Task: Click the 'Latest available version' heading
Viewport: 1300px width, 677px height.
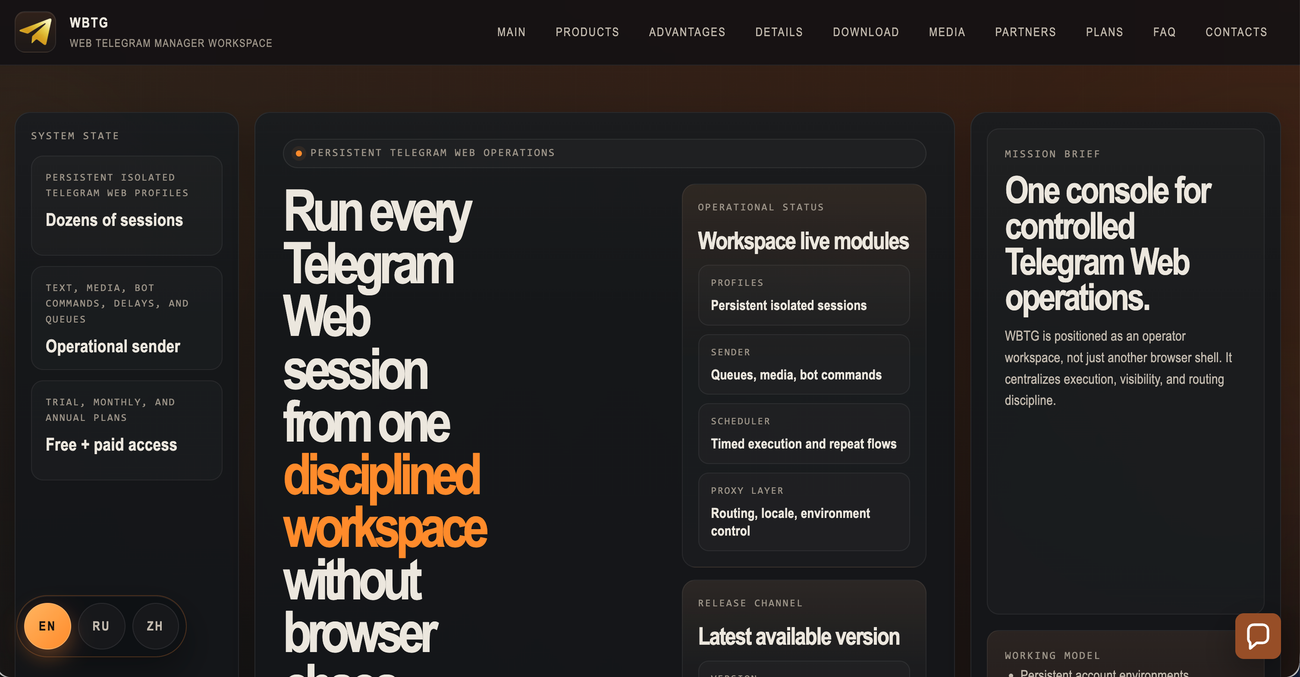Action: pyautogui.click(x=799, y=637)
